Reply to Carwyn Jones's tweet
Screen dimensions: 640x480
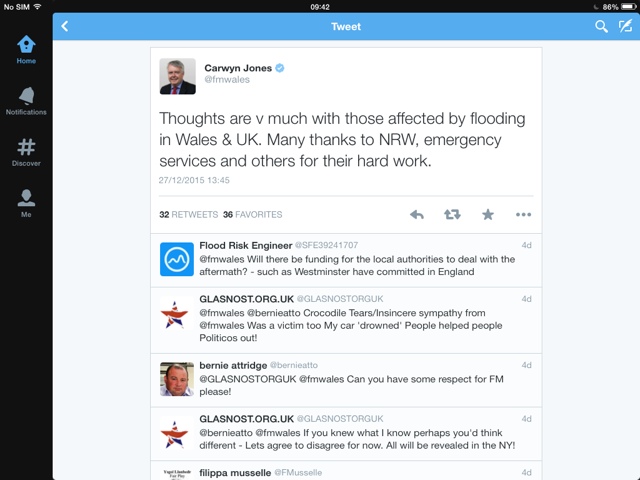417,214
